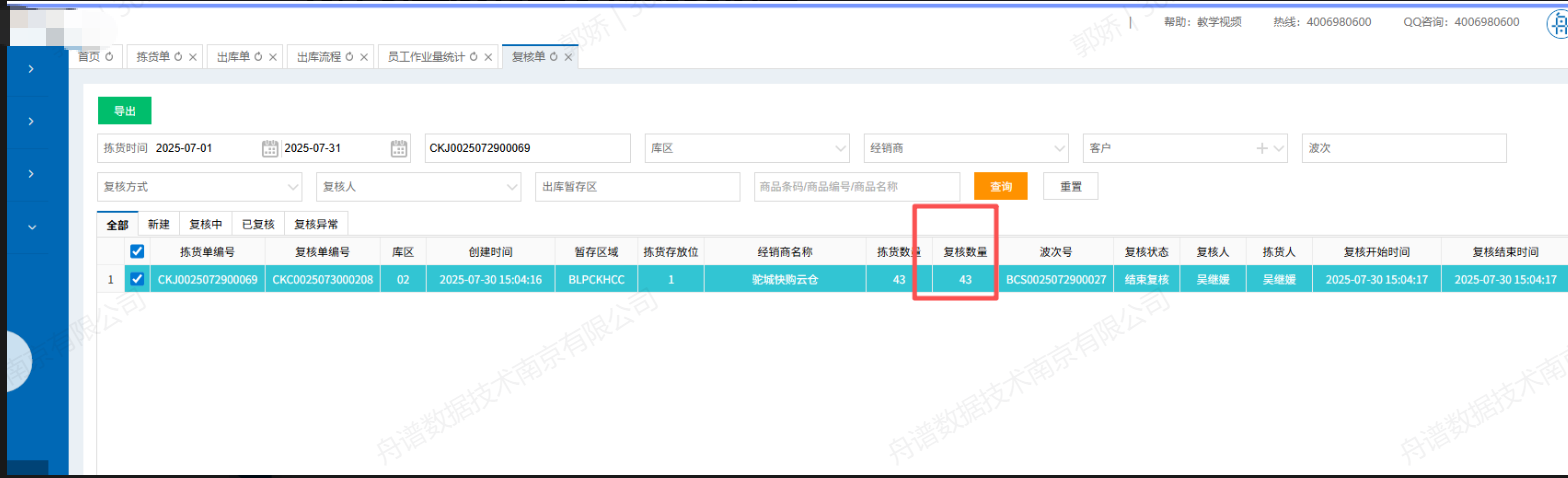
Task: Click the orange 查询 button
Action: pyautogui.click(x=1000, y=187)
